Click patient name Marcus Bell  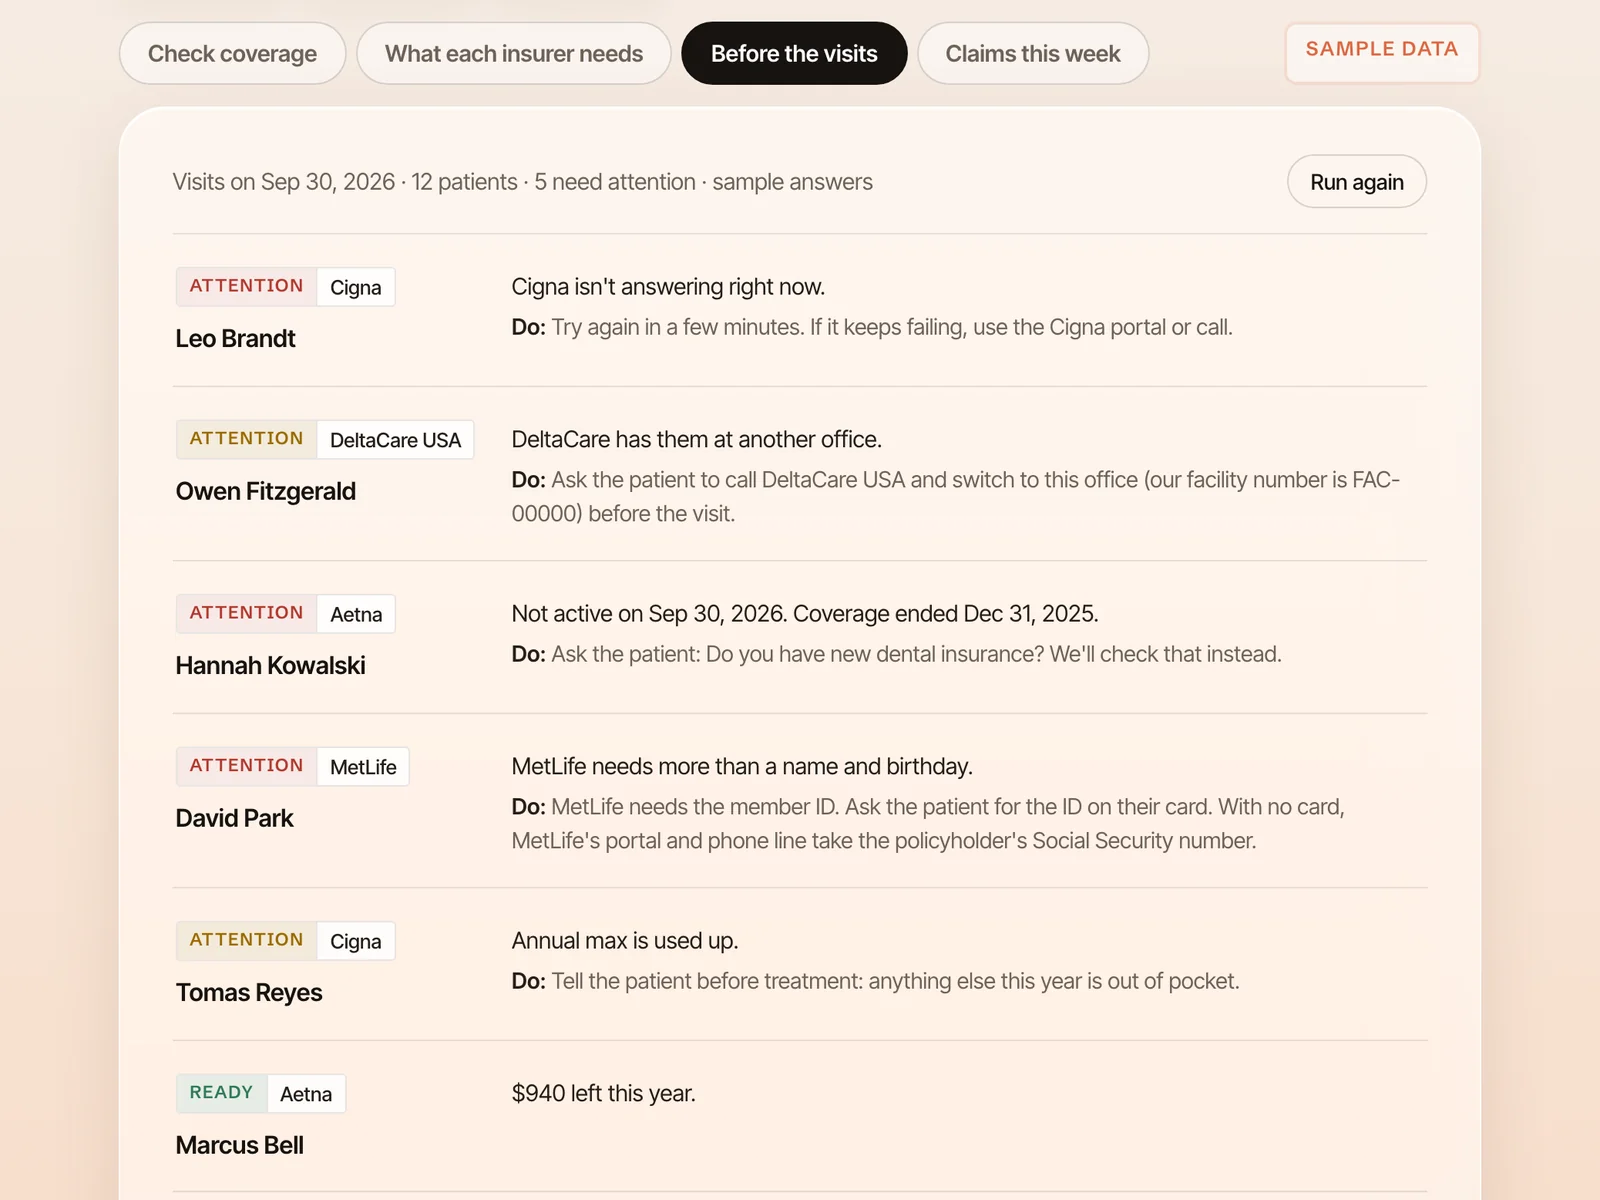[x=239, y=1146]
